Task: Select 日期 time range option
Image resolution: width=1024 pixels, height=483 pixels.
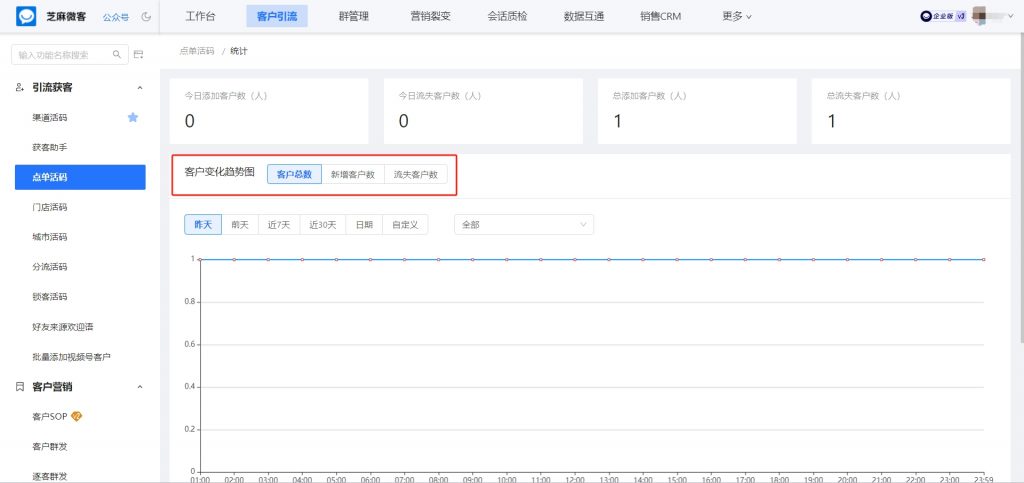Action: coord(364,225)
